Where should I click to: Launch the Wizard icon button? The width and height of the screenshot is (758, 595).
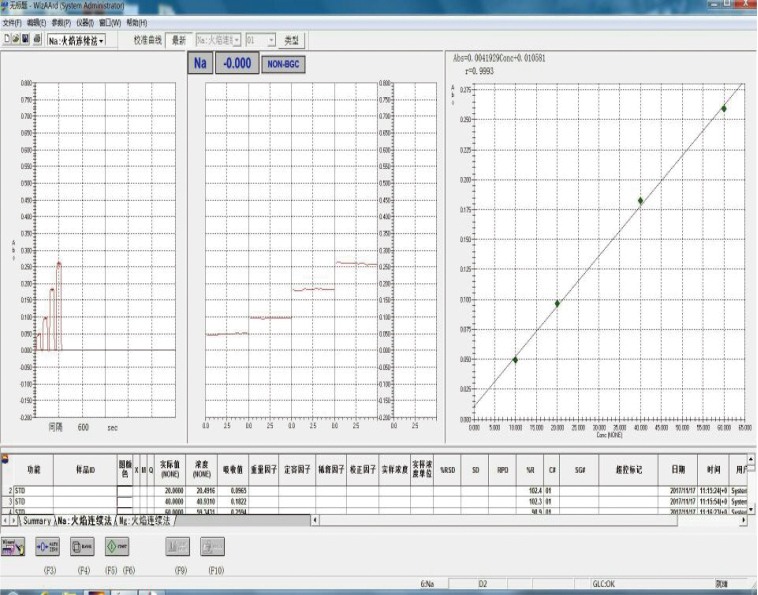(x=15, y=546)
